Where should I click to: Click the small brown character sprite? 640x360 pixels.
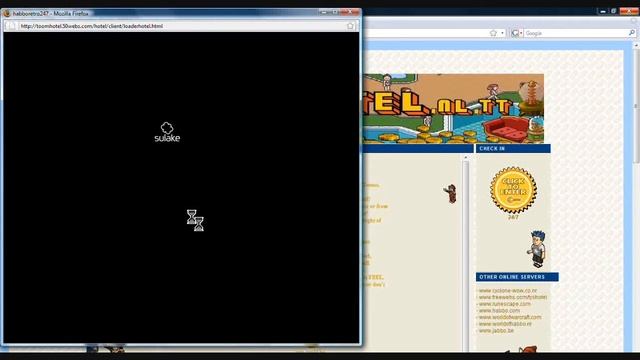450,193
